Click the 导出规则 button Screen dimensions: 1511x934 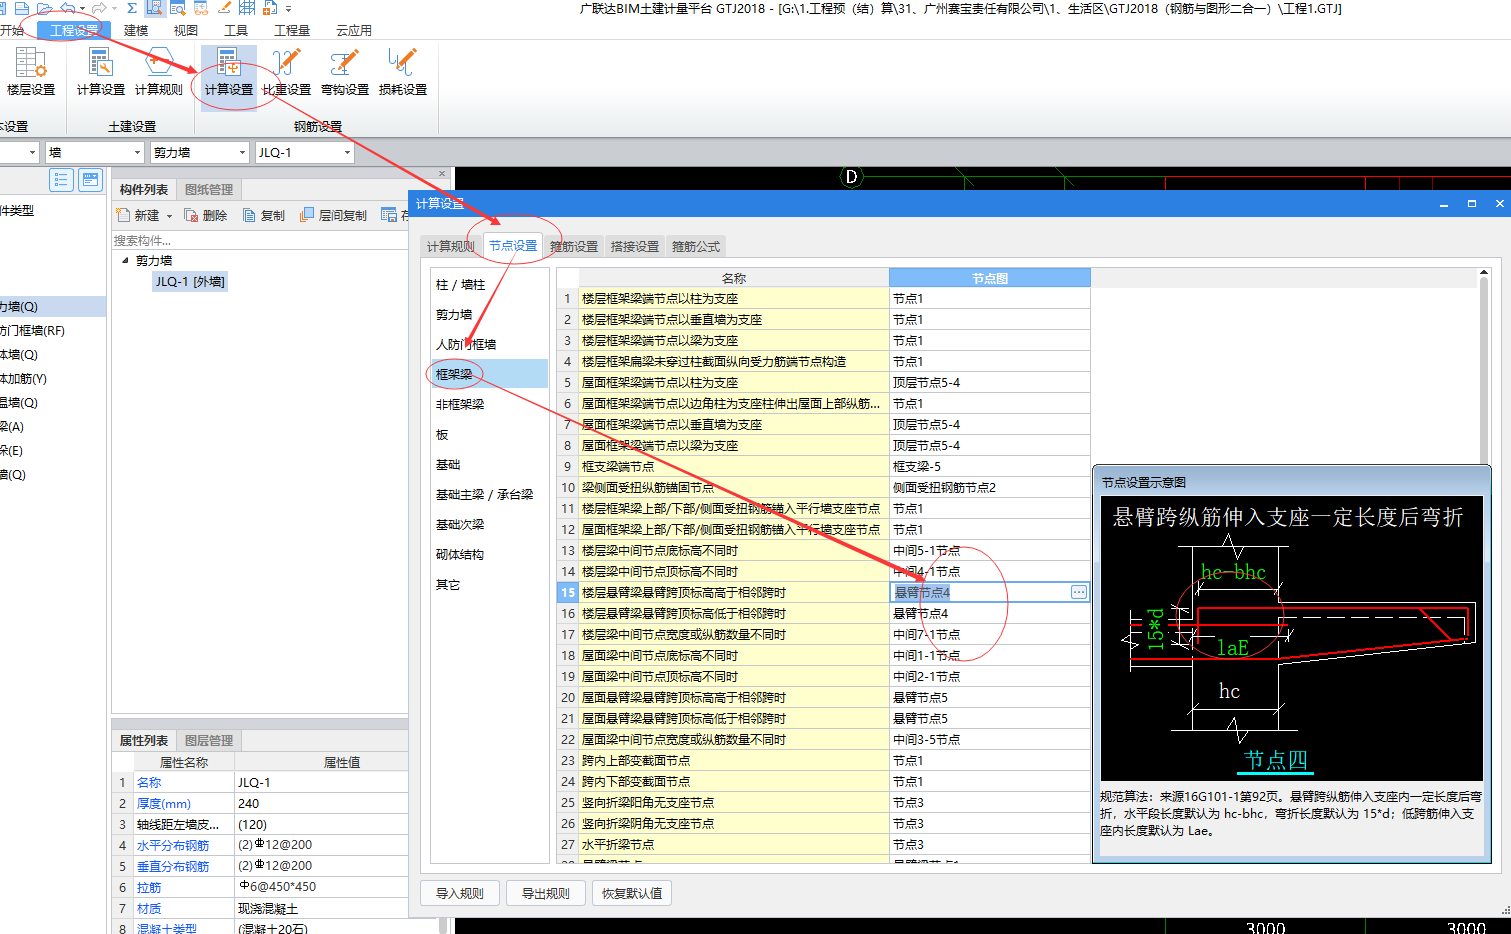click(546, 893)
